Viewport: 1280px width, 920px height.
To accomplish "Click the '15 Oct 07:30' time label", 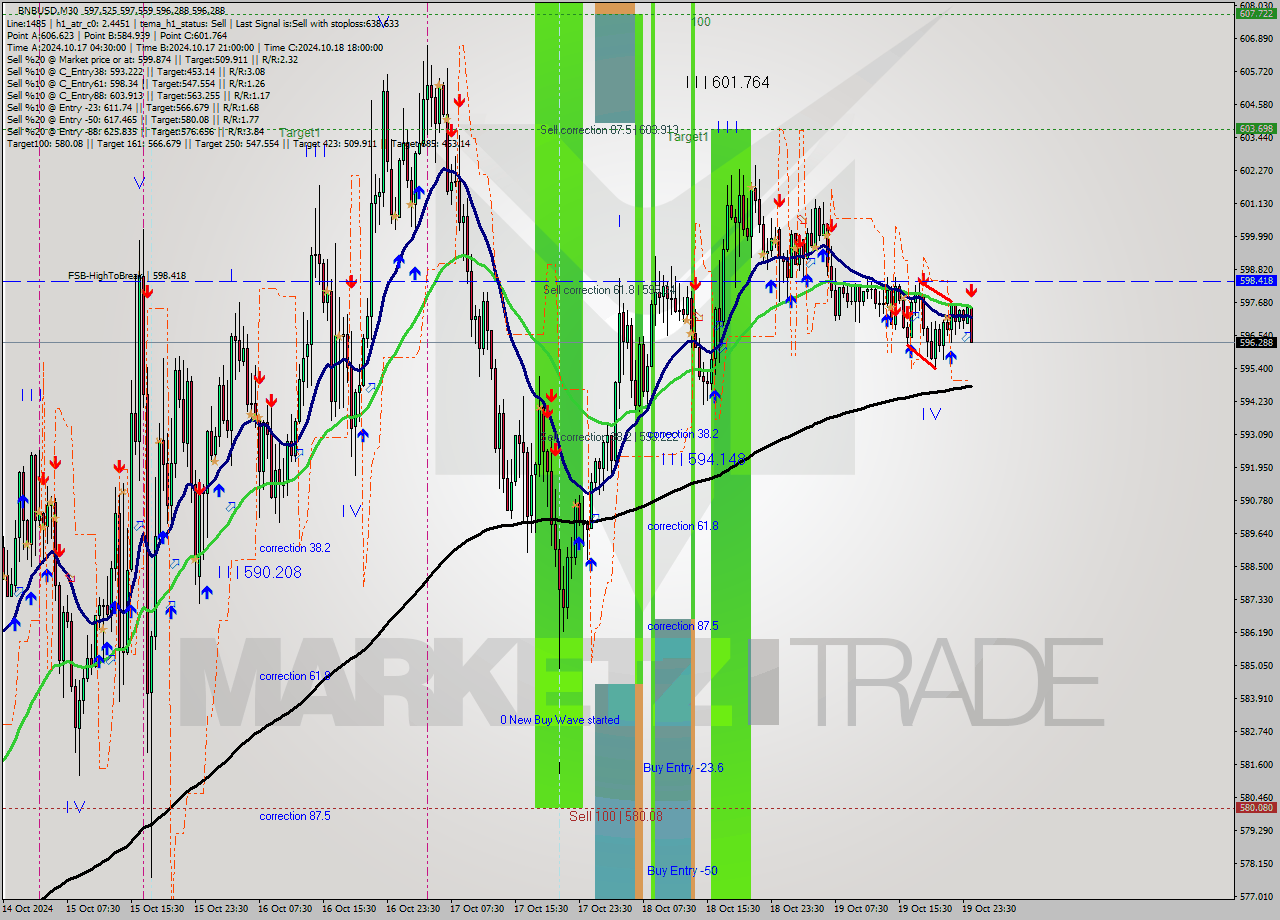I will [93, 909].
